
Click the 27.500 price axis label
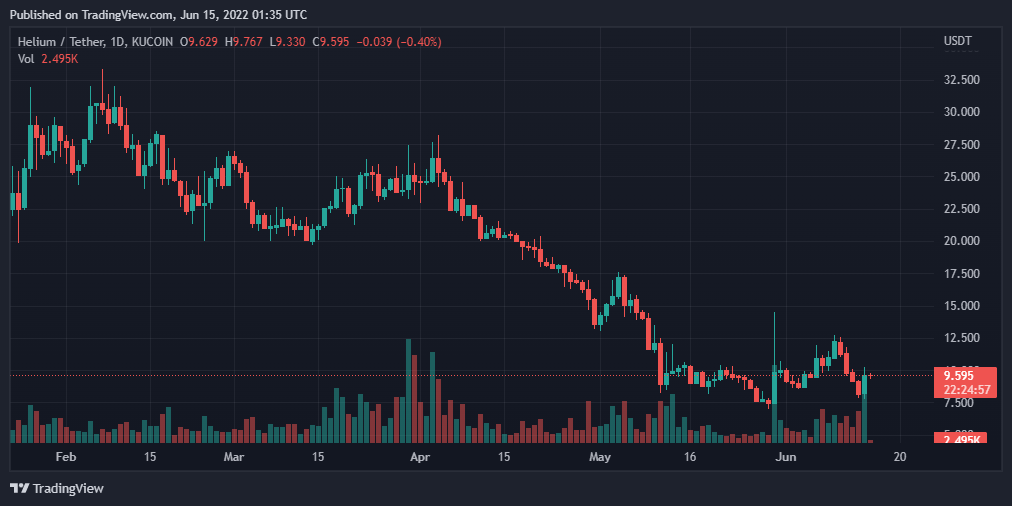coord(962,145)
